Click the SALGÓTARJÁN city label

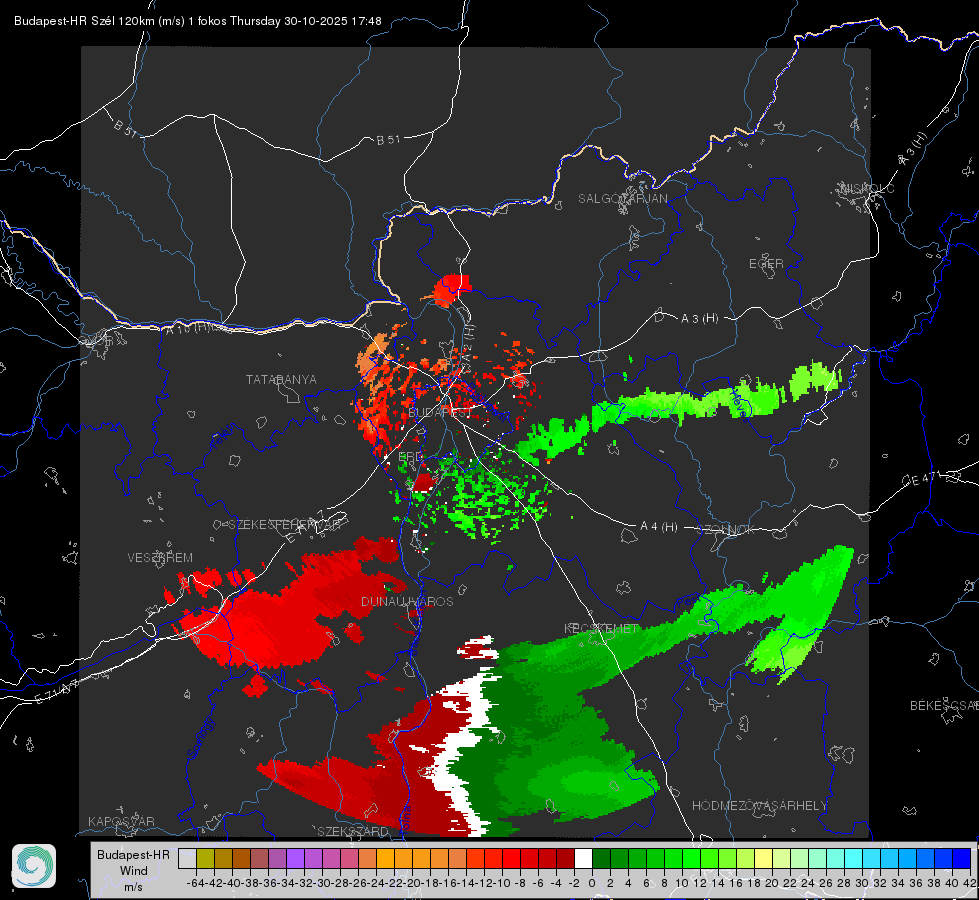click(622, 199)
